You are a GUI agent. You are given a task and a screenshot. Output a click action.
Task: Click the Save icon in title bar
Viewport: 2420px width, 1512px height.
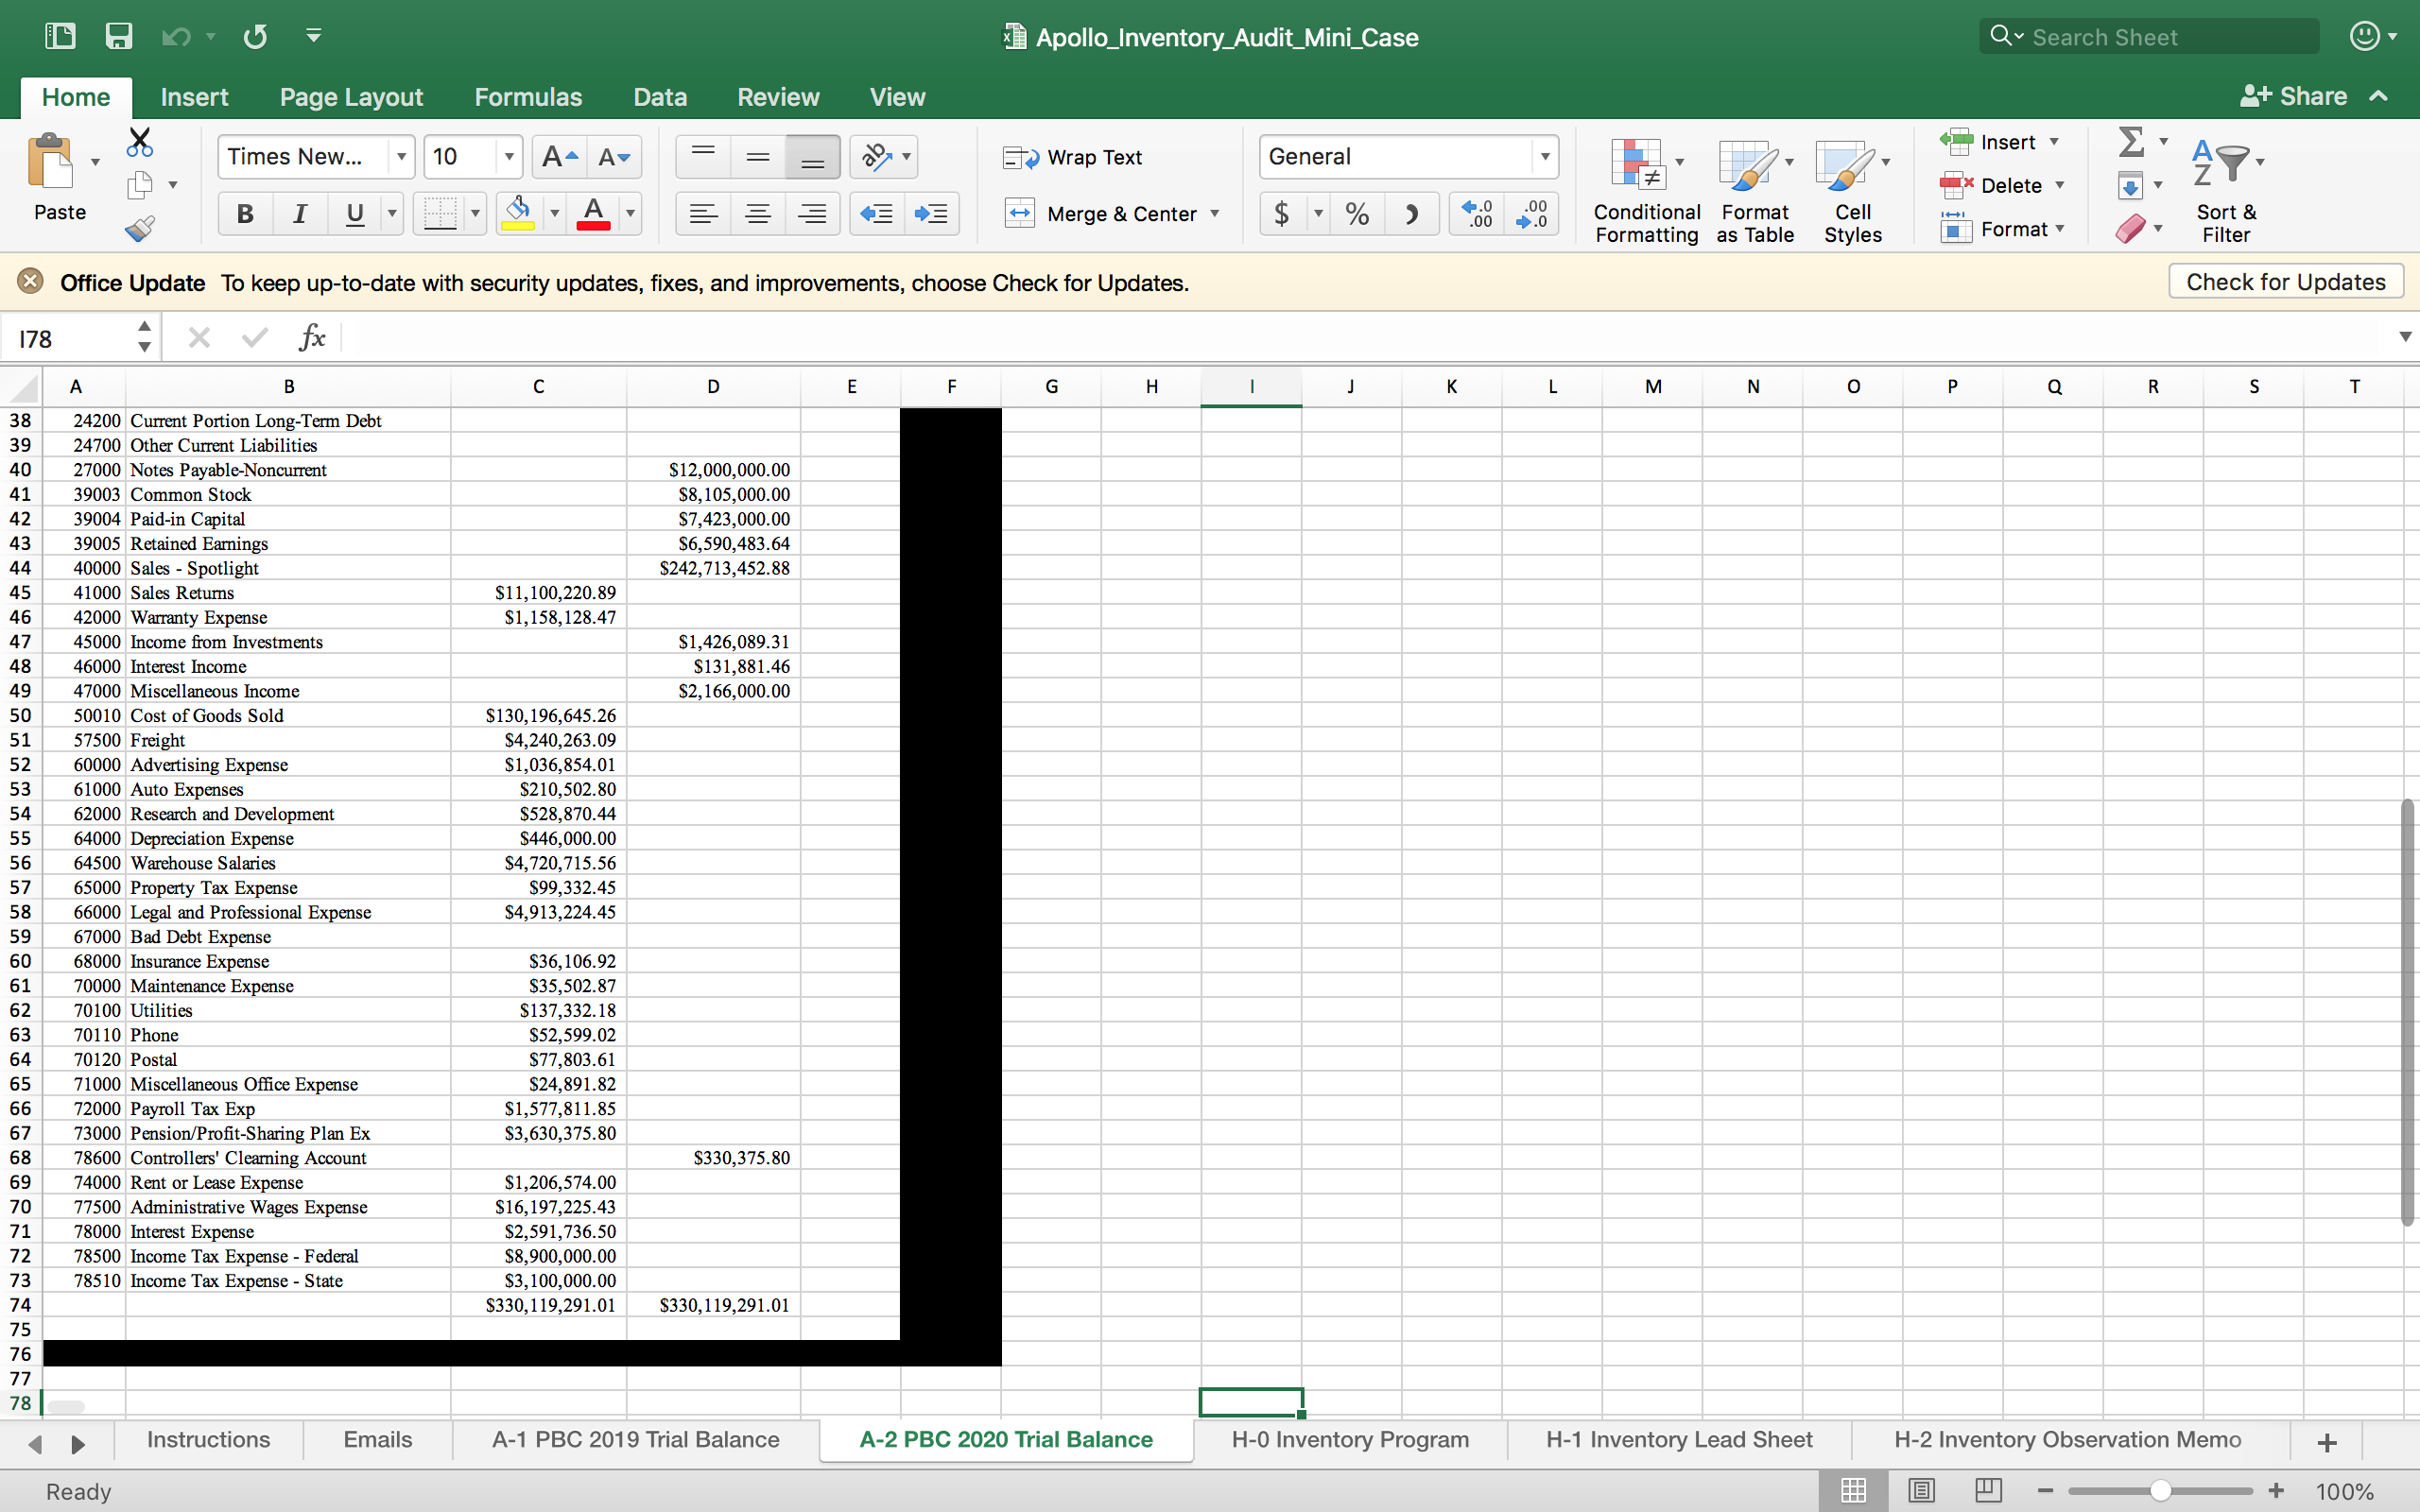[119, 37]
